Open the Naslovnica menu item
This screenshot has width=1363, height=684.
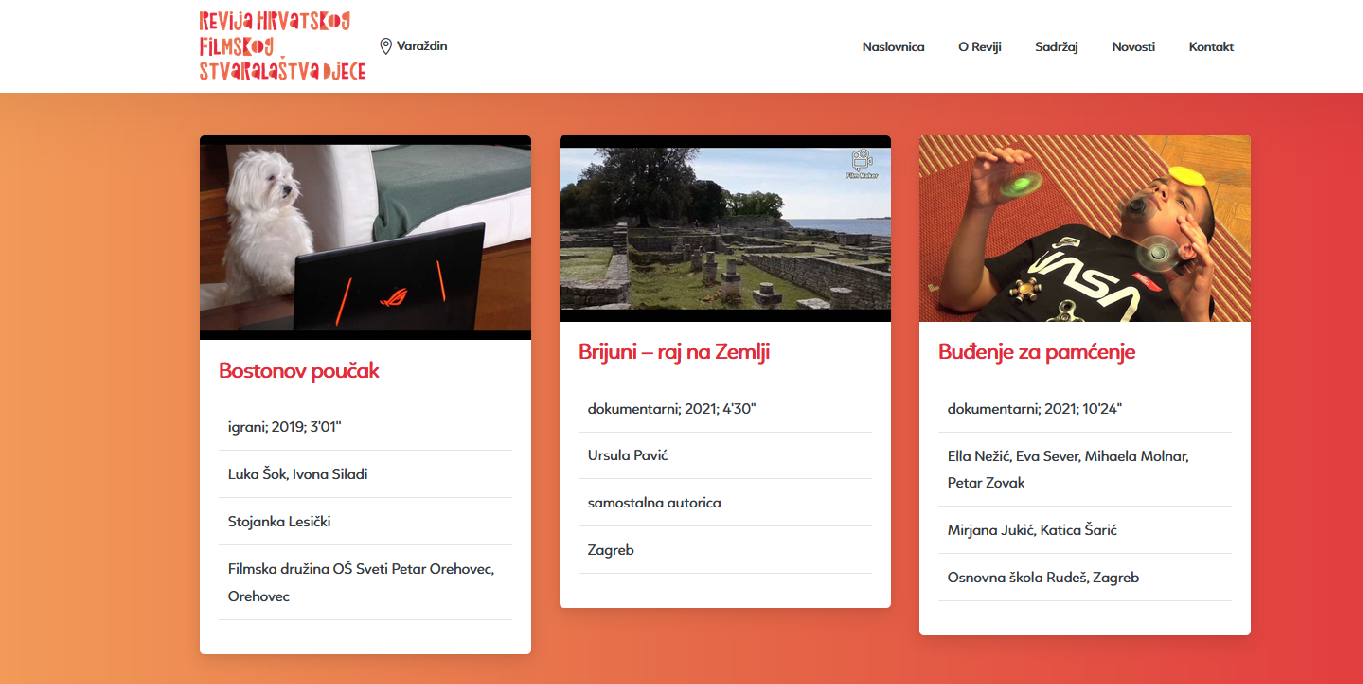click(x=893, y=47)
